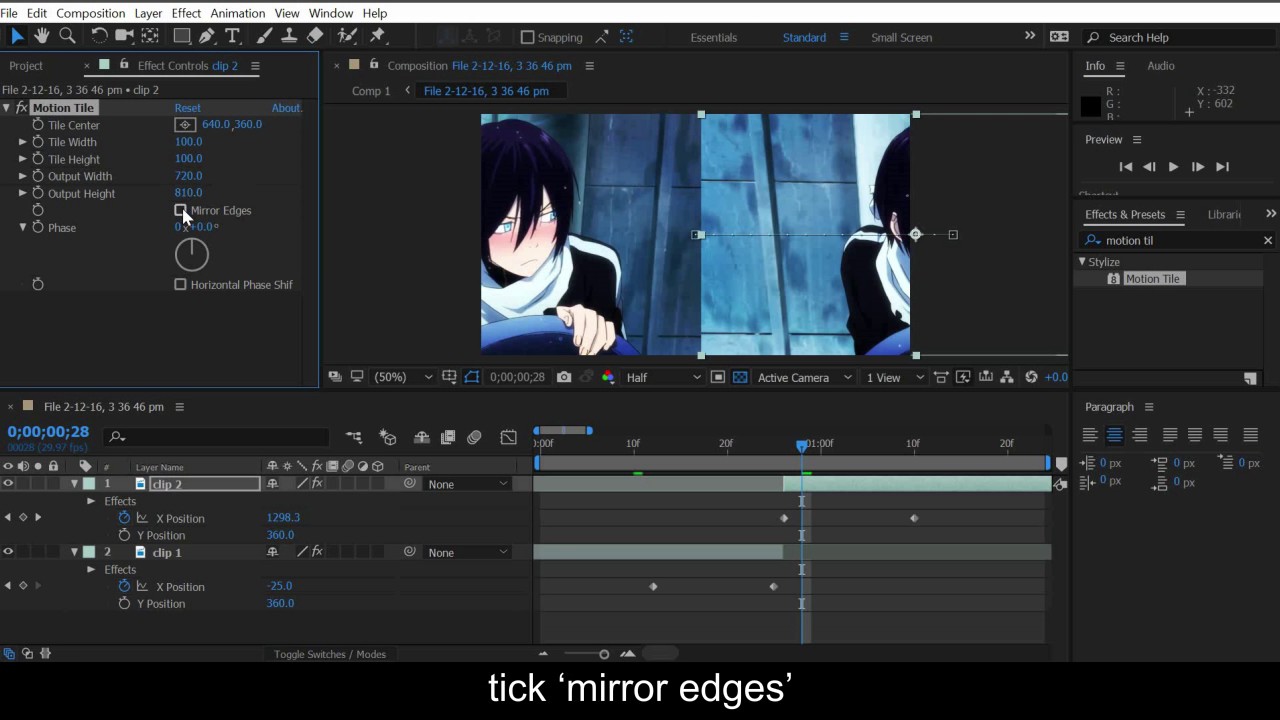Toggle the Snapping checkbox
The width and height of the screenshot is (1280, 720).
point(528,38)
